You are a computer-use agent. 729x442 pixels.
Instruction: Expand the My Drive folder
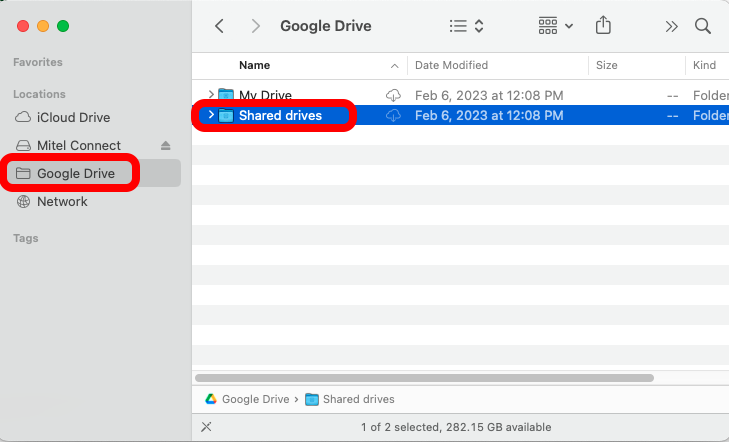click(211, 94)
